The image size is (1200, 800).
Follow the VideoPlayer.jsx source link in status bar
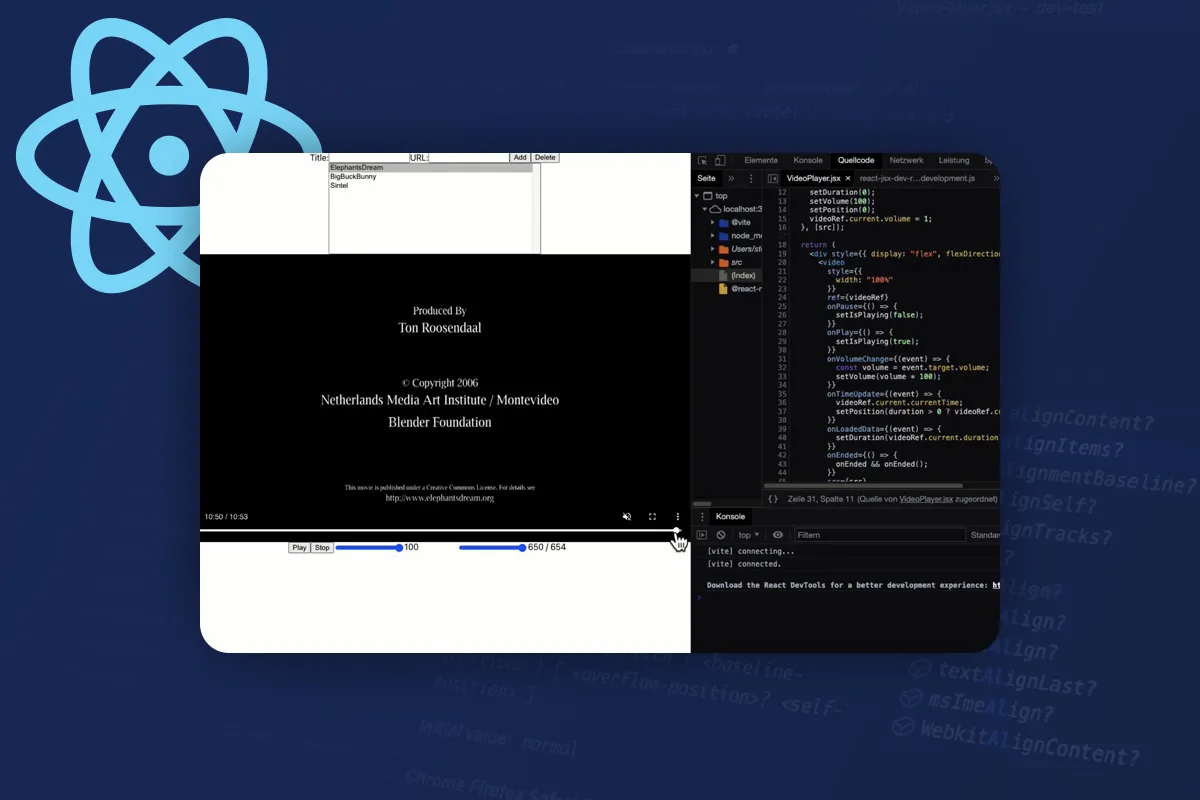pyautogui.click(x=927, y=498)
